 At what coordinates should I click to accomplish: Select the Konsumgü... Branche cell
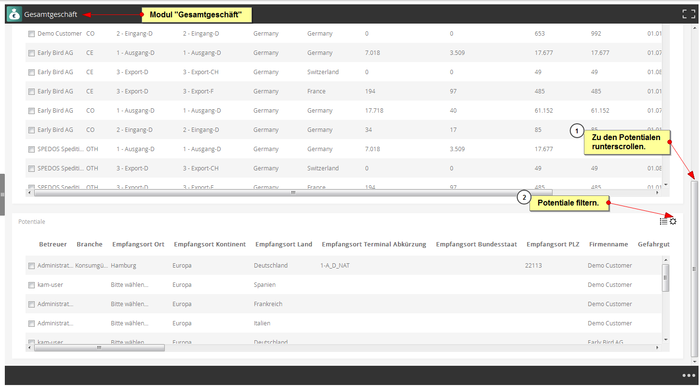(91, 265)
